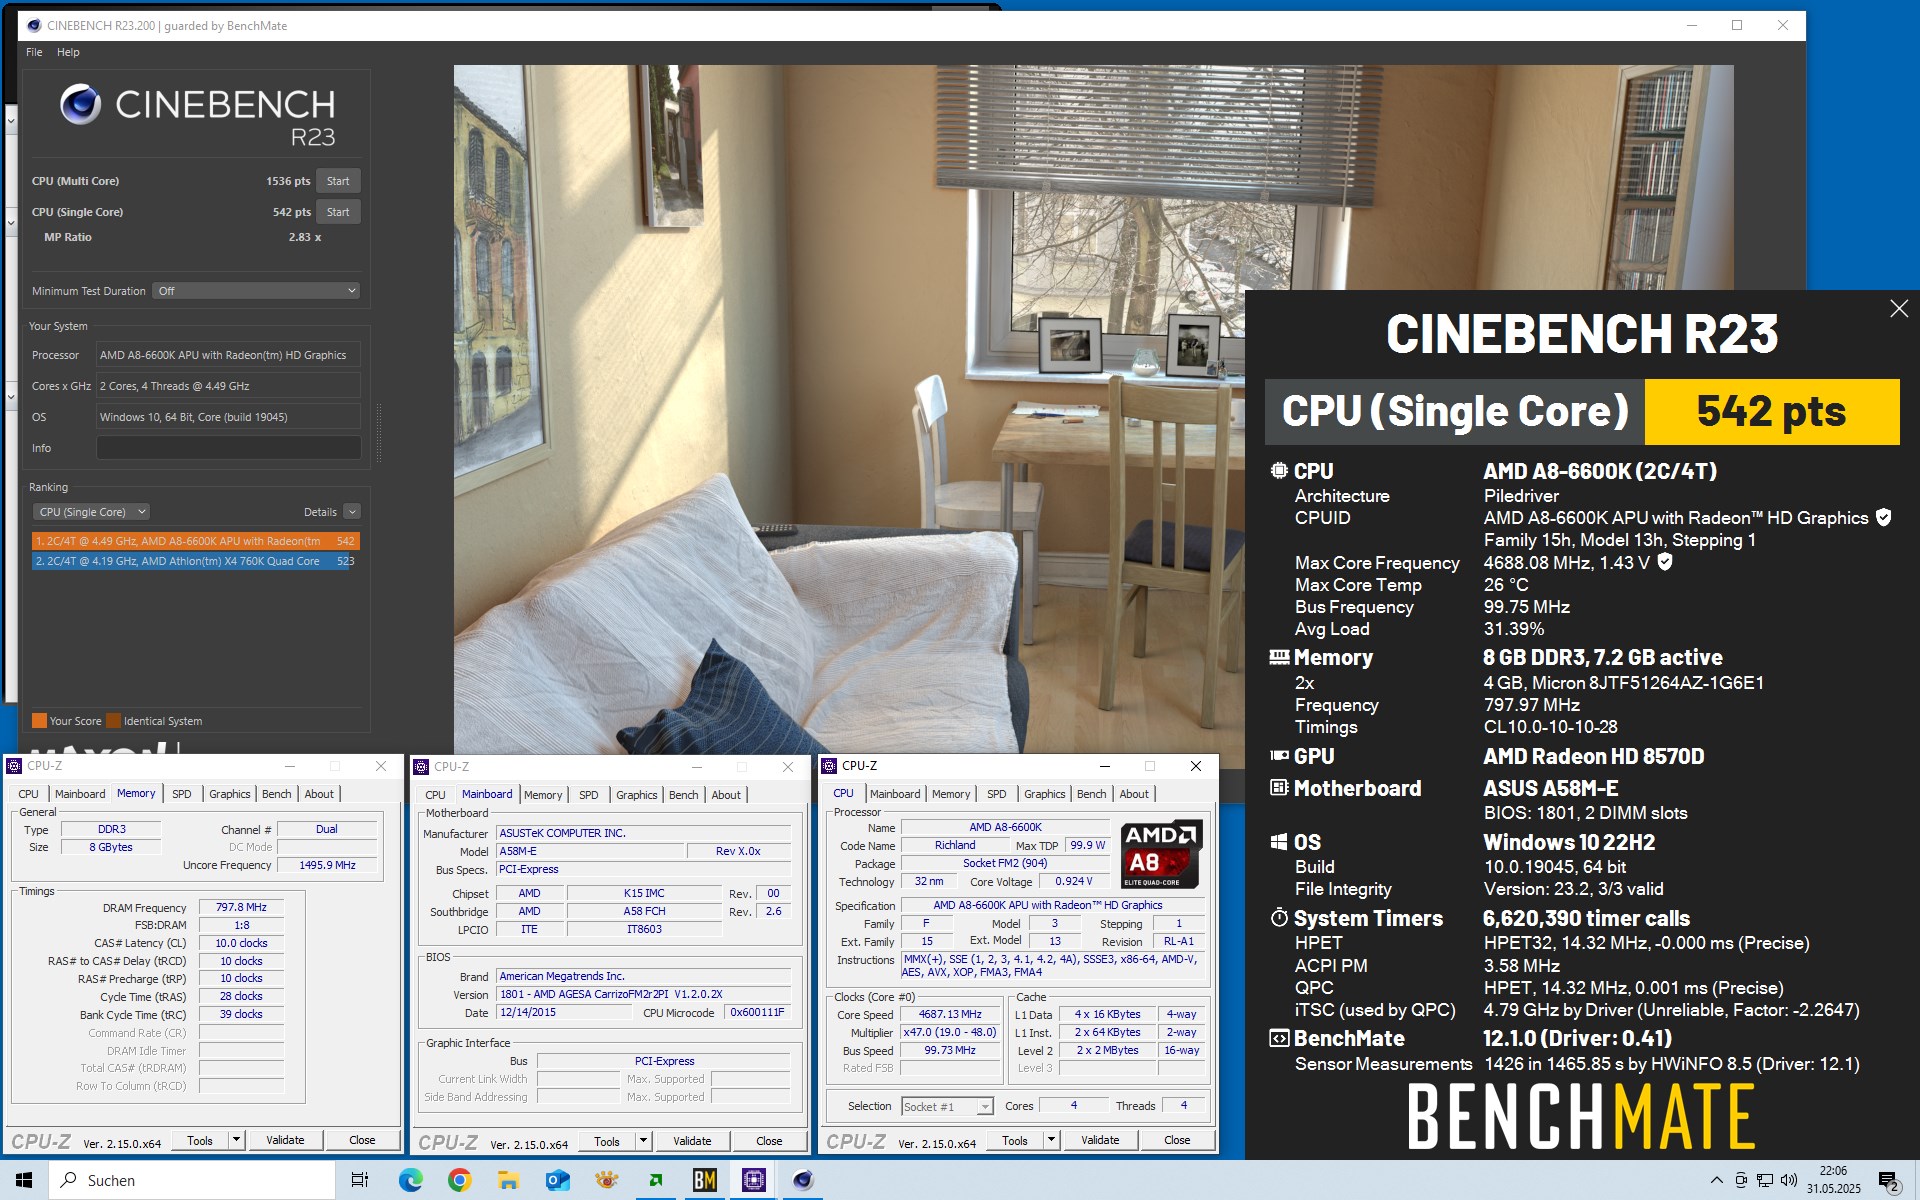Open the CPU (Single Core) ranking dropdown
1920x1200 pixels.
click(x=91, y=512)
